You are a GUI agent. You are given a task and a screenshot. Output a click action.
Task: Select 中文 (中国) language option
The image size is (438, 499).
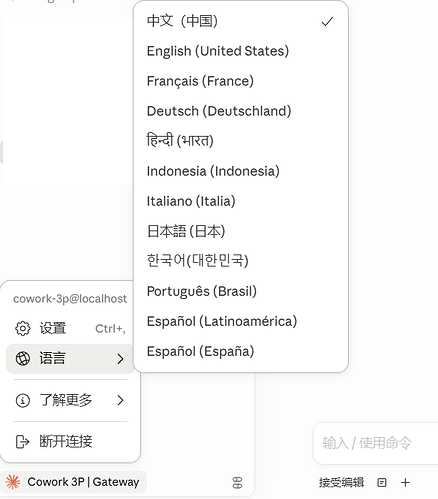click(x=241, y=21)
